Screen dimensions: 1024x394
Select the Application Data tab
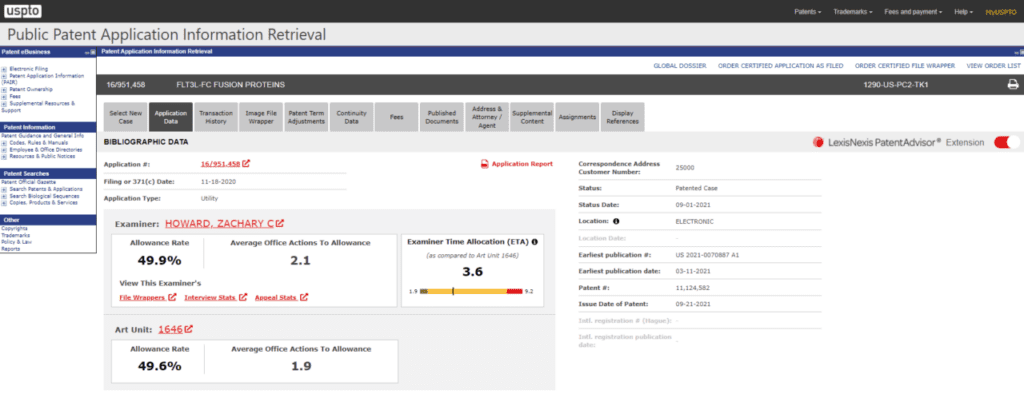[x=170, y=117]
